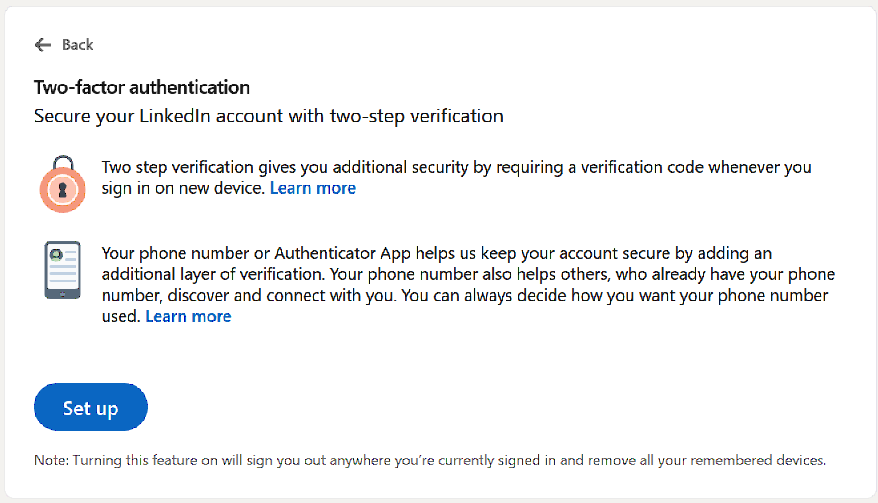Click the profile avatar on the phone icon
The height and width of the screenshot is (503, 878).
coord(63,254)
